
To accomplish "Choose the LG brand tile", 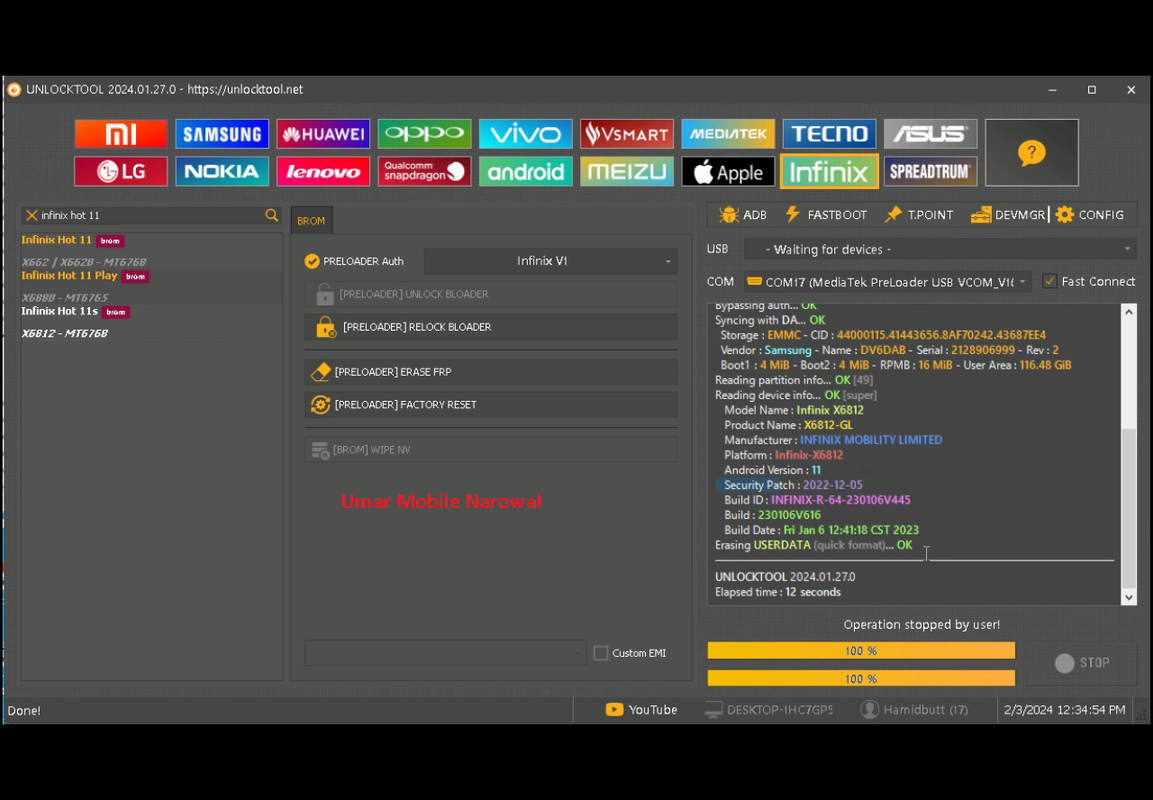I will [x=121, y=171].
